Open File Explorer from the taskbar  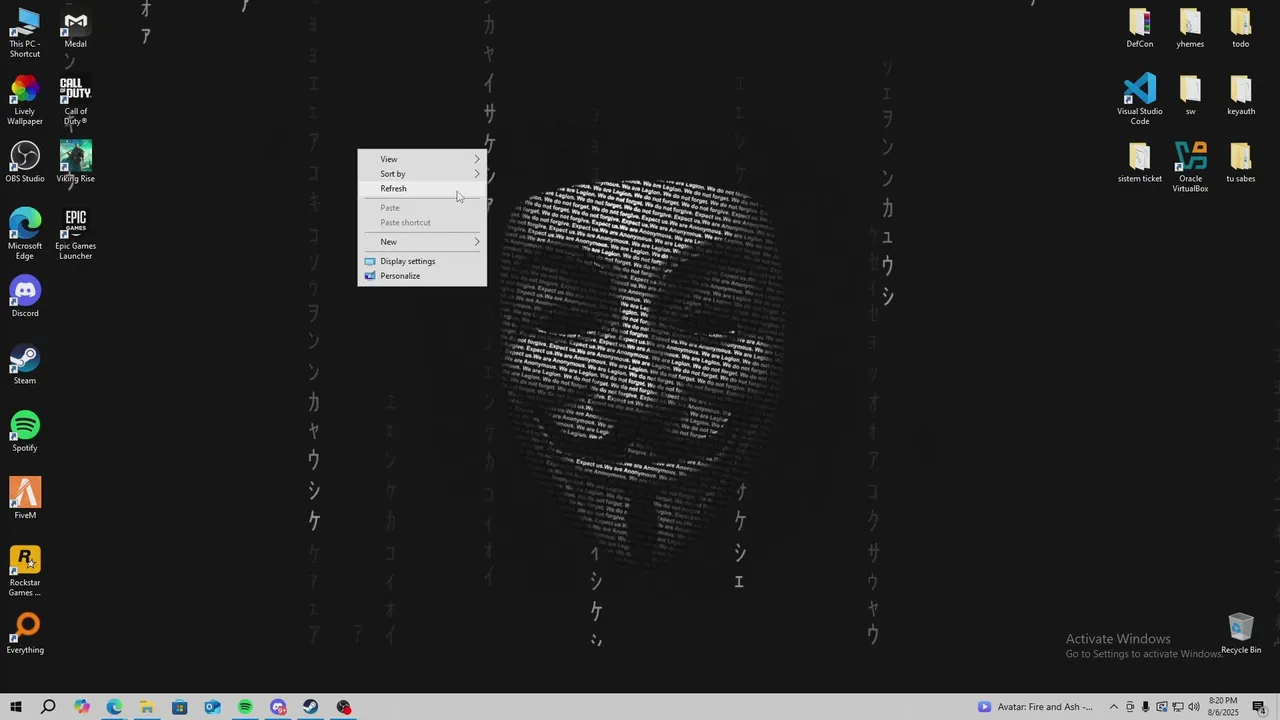click(147, 707)
